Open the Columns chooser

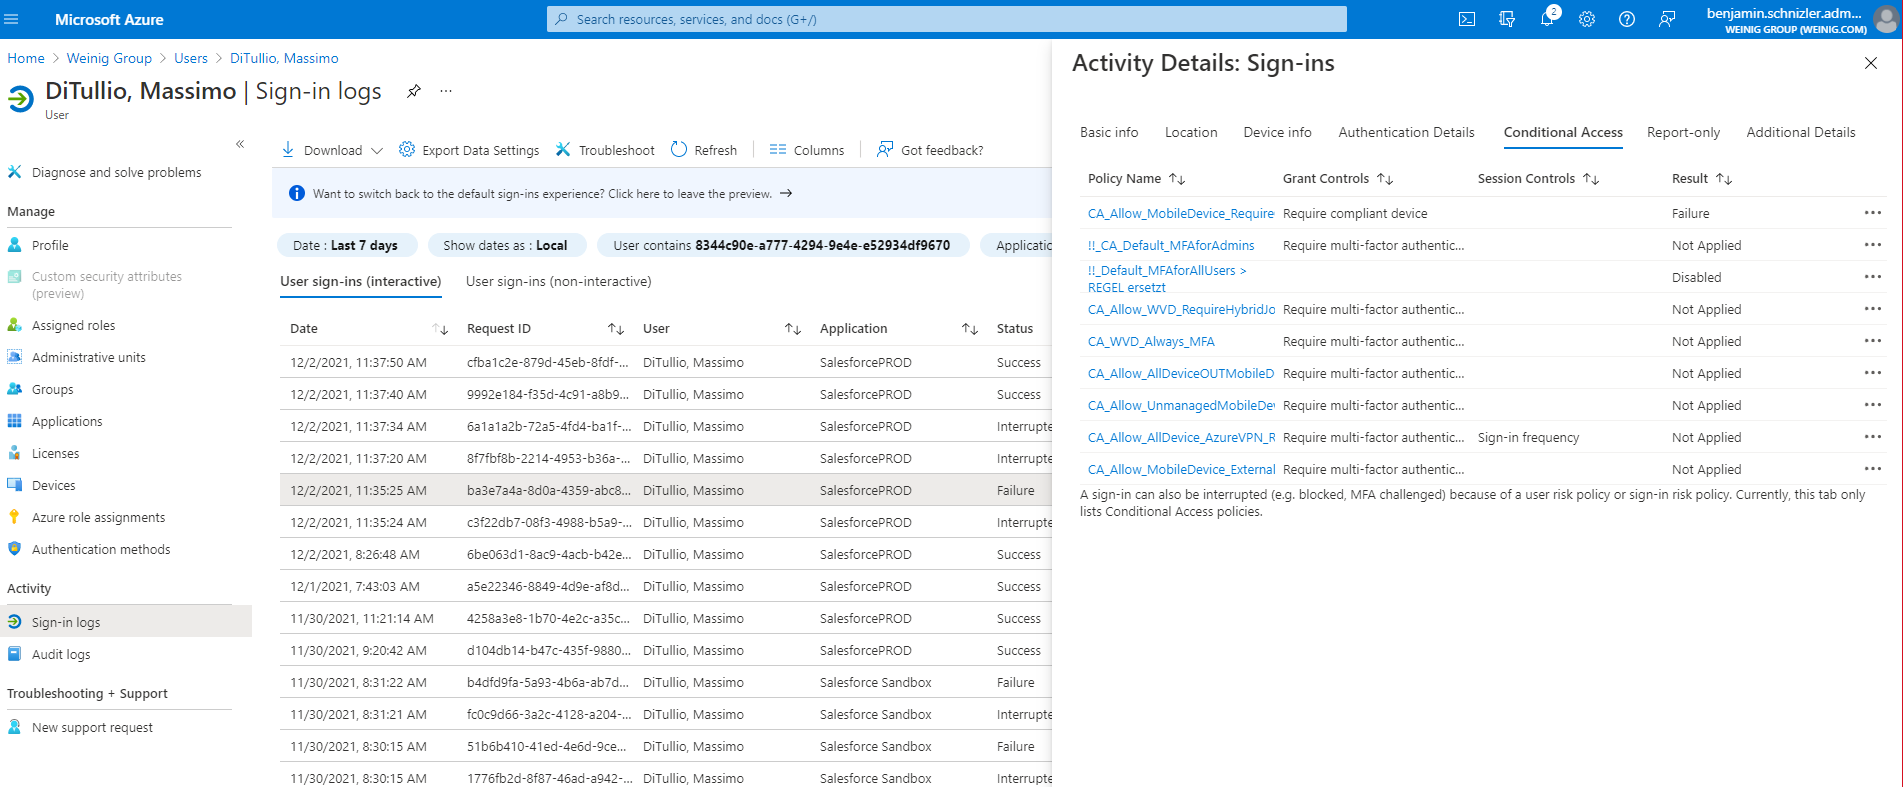[x=807, y=150]
